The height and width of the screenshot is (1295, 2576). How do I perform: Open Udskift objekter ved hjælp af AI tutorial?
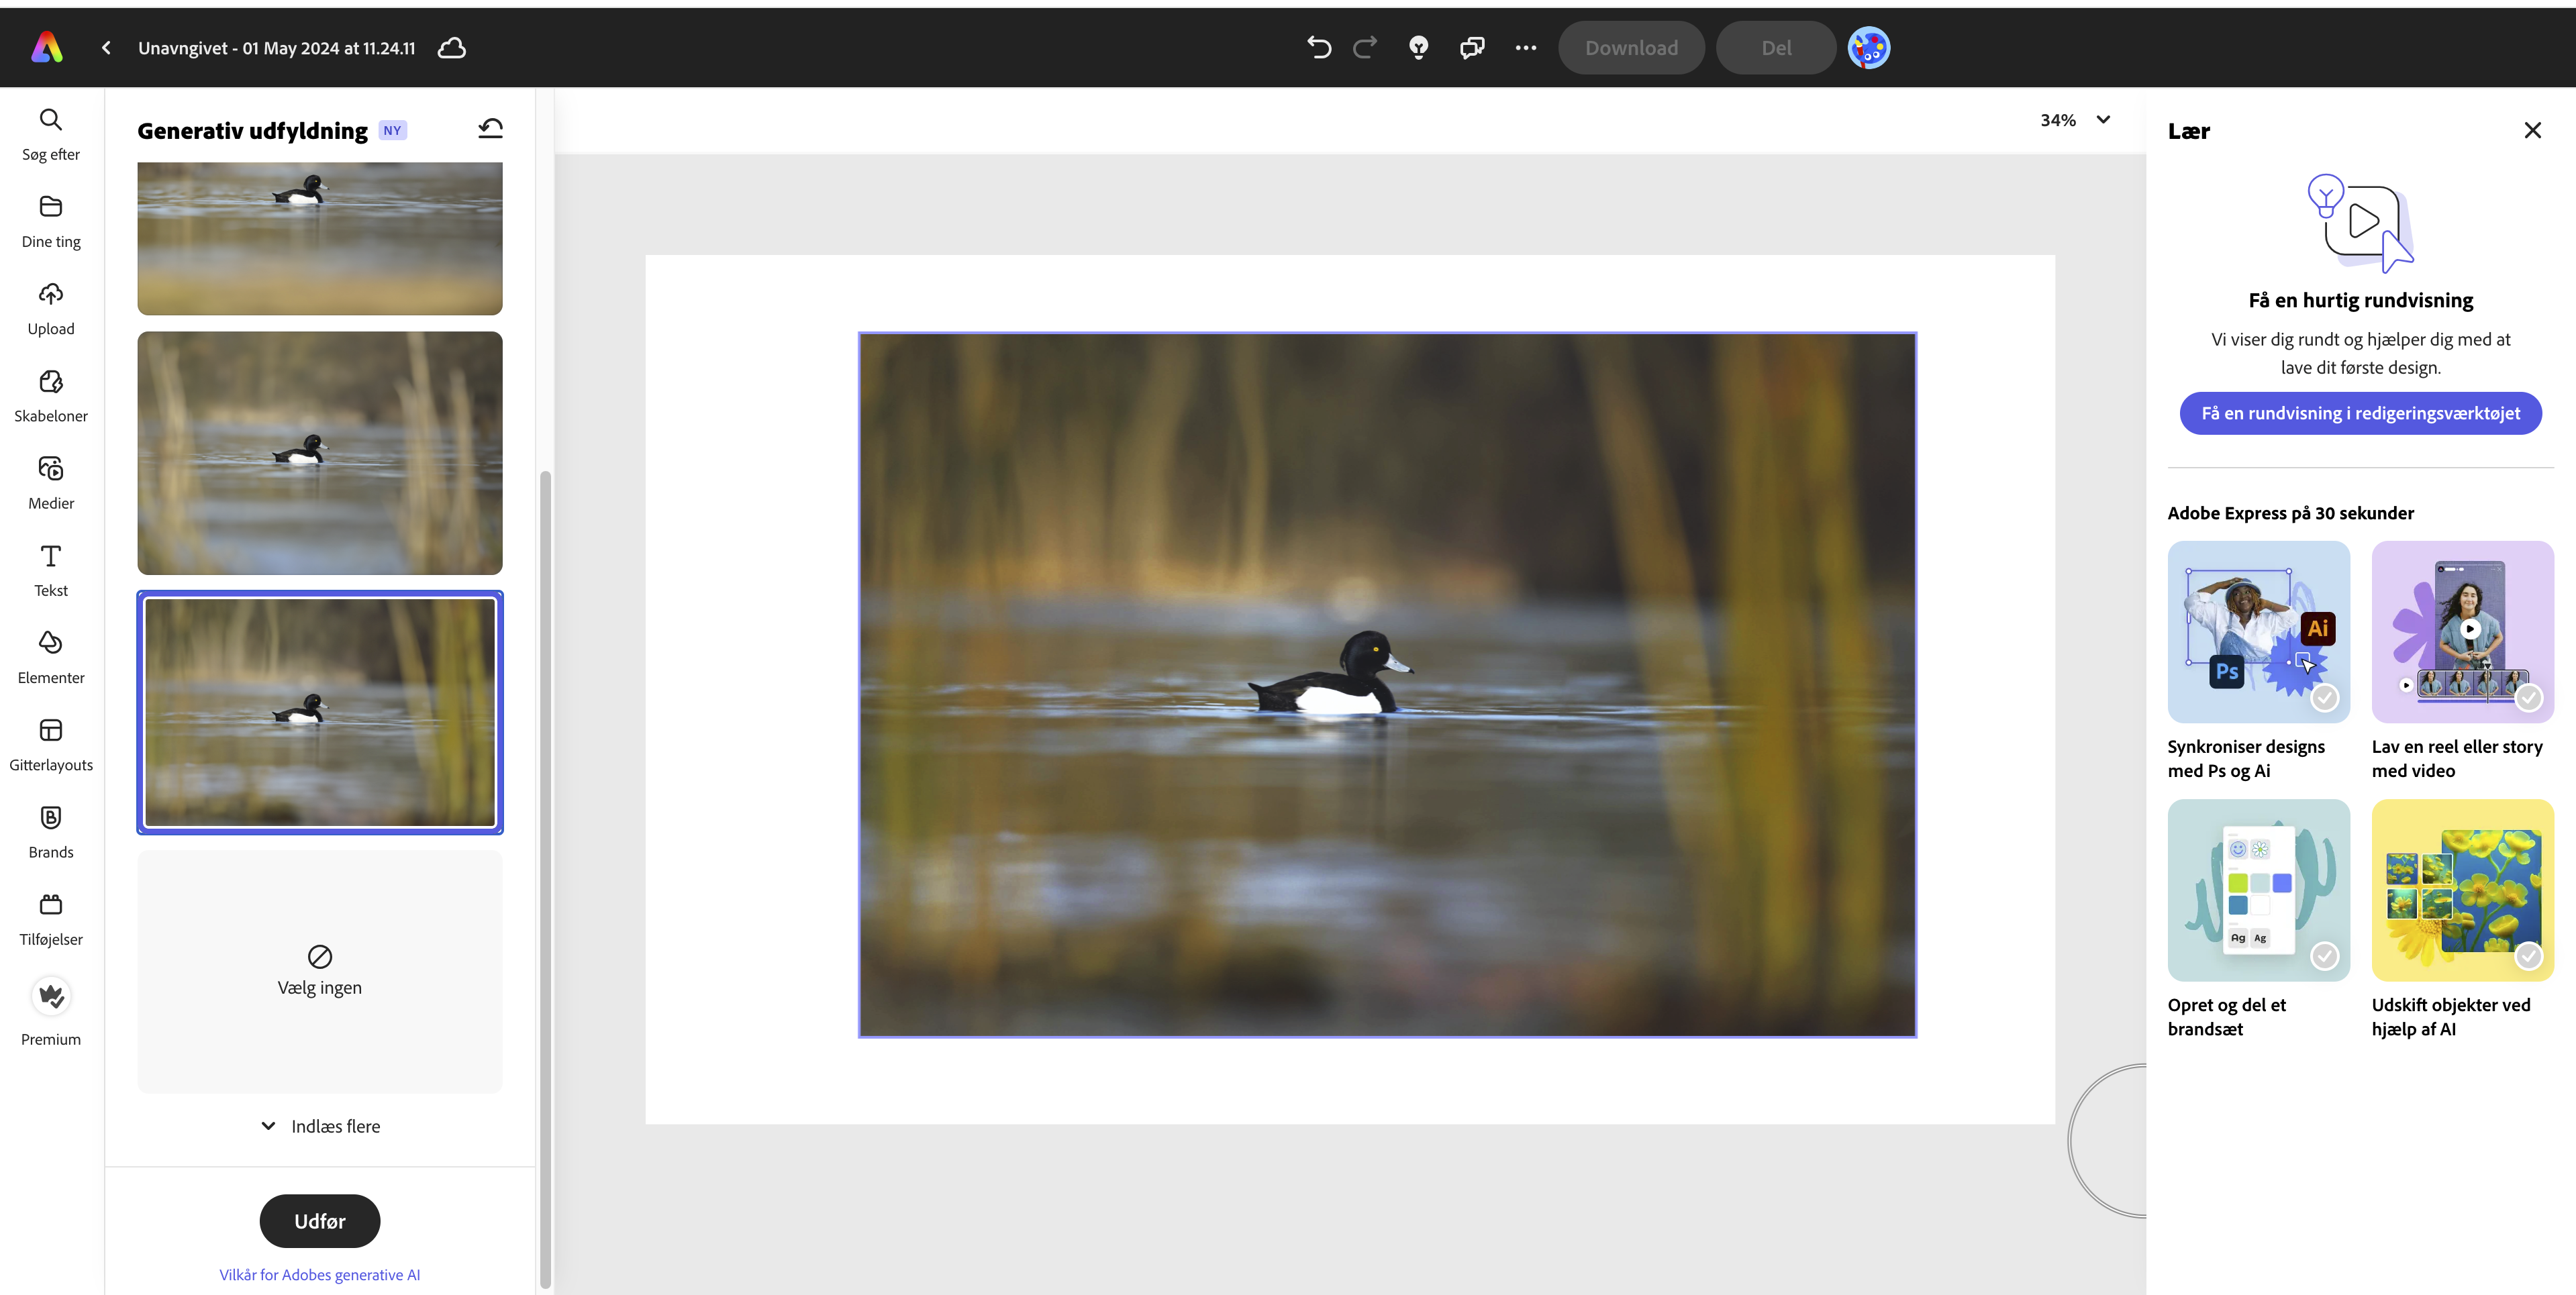click(2462, 890)
